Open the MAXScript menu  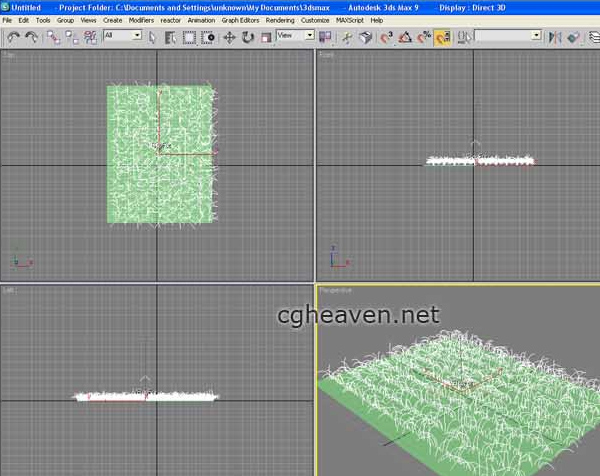(350, 20)
